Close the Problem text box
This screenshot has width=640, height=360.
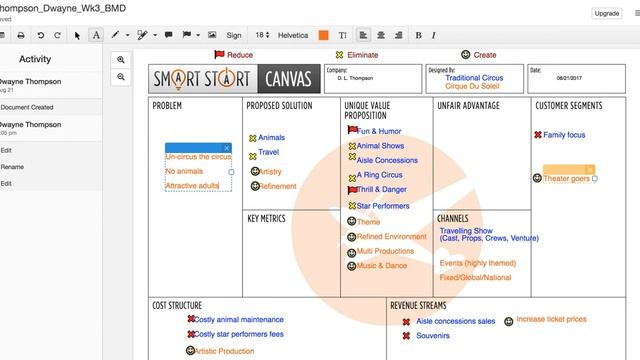click(227, 148)
